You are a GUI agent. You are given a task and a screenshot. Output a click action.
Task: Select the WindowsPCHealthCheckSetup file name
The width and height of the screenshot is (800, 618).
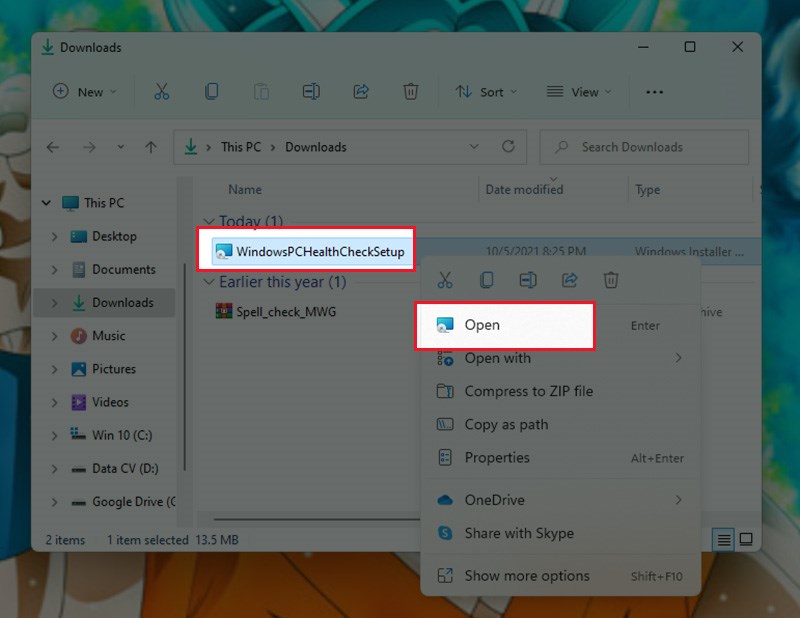pyautogui.click(x=320, y=252)
